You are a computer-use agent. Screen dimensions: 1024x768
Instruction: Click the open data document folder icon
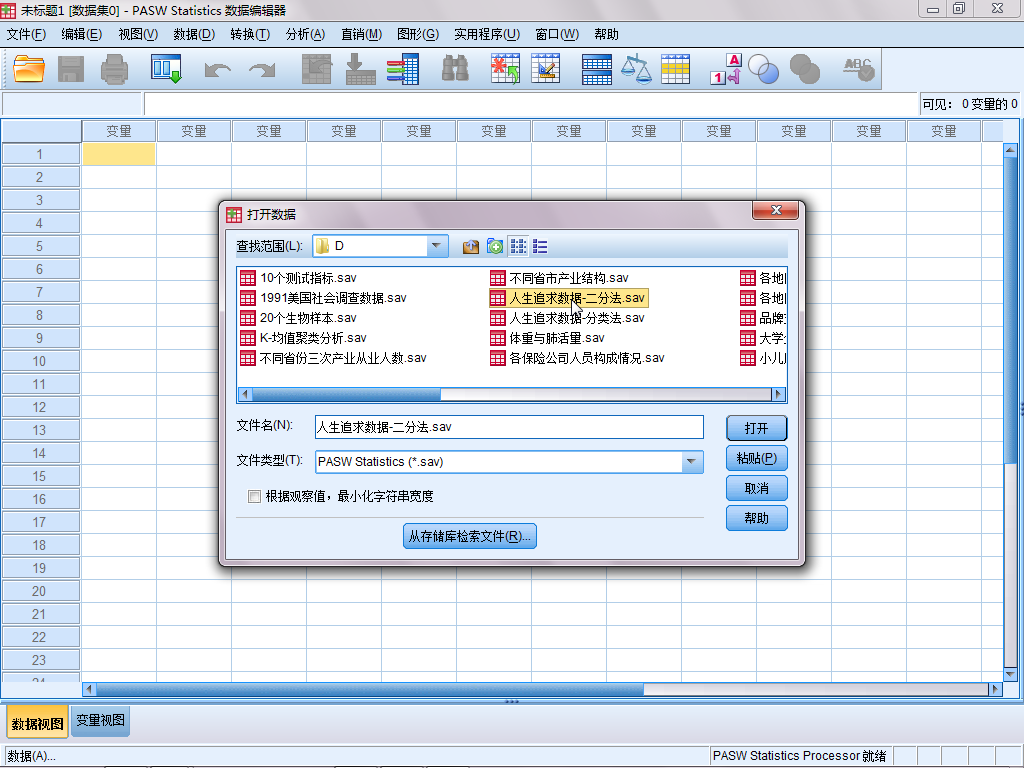(x=29, y=69)
